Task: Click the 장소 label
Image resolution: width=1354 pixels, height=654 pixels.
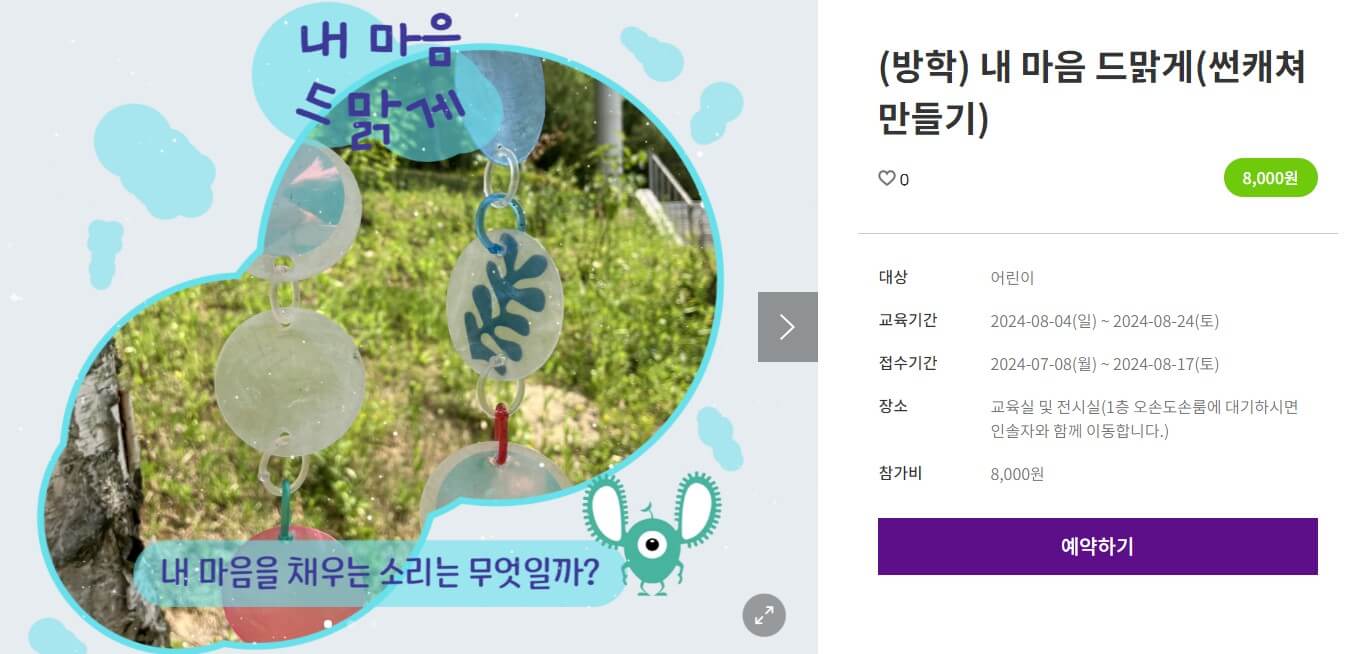Action: point(893,406)
